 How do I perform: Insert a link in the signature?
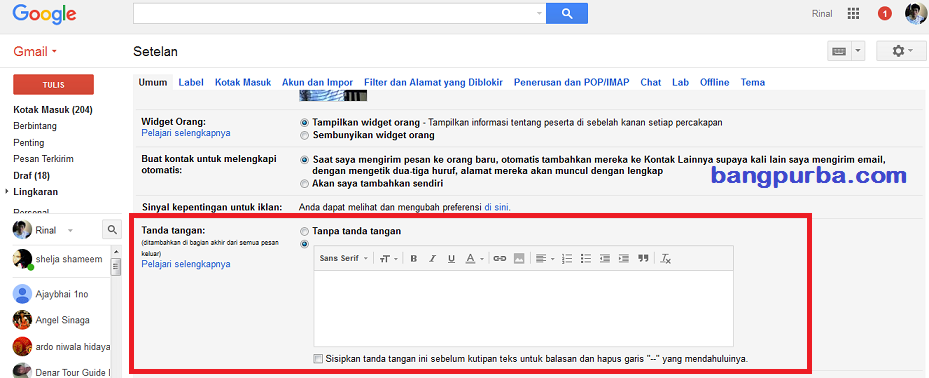(x=499, y=258)
